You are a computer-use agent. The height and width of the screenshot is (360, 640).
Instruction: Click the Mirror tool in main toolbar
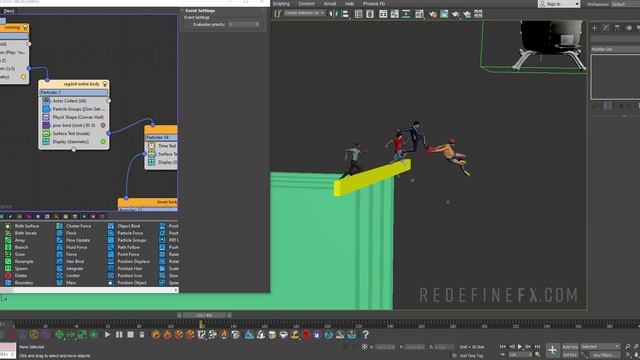pyautogui.click(x=334, y=14)
